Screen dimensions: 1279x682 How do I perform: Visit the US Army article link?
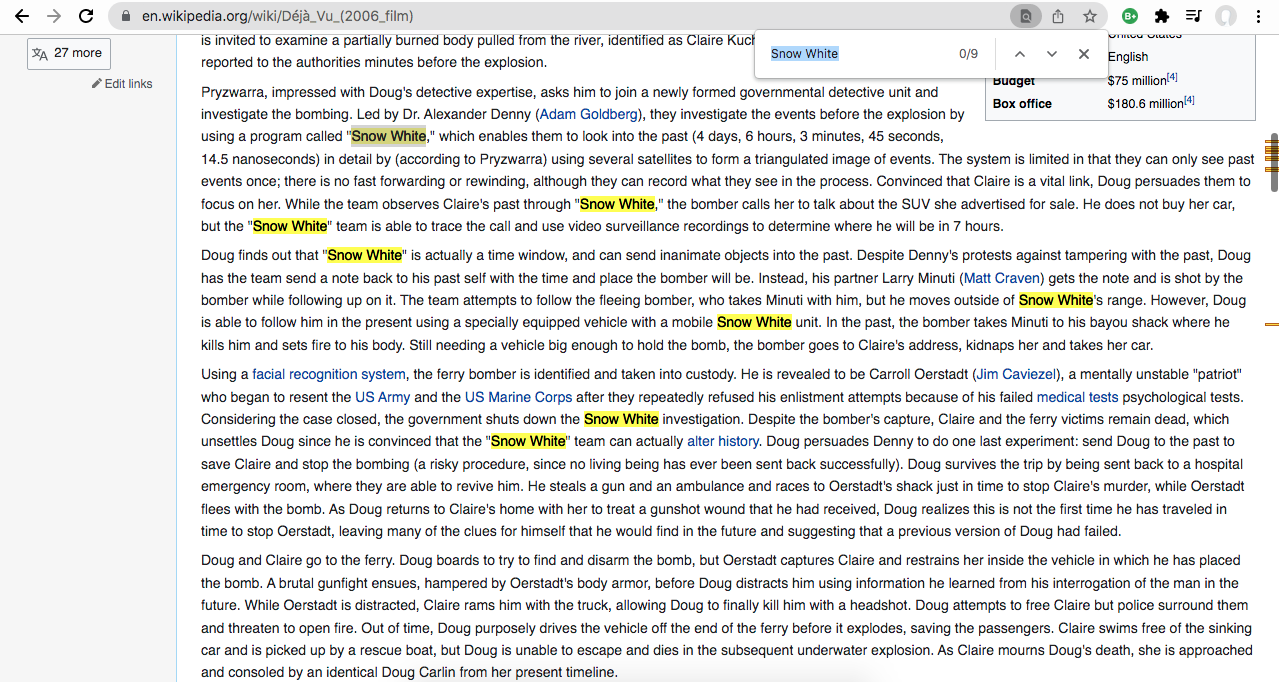tap(382, 397)
